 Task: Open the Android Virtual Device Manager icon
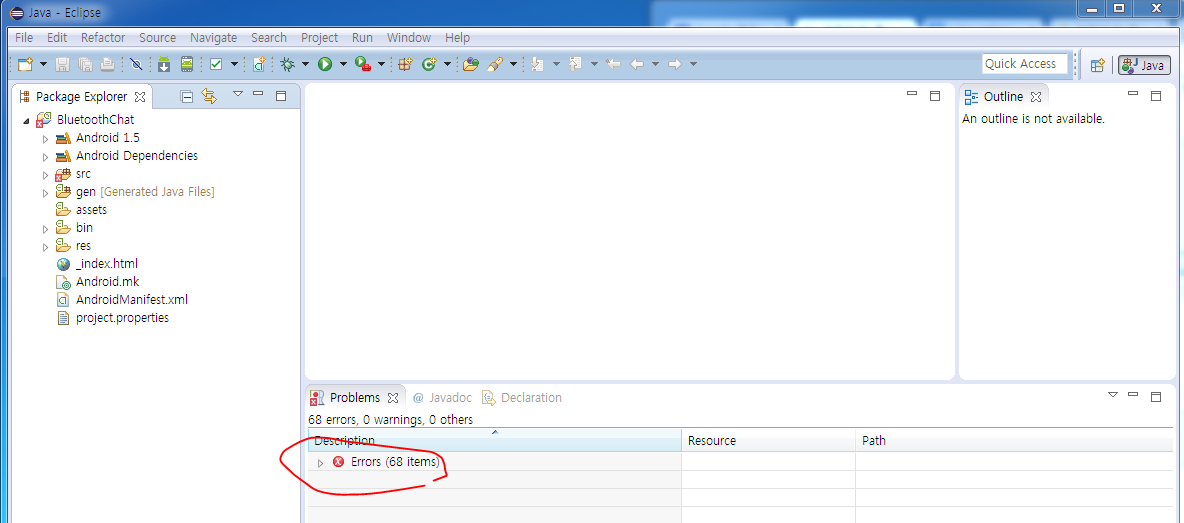(187, 65)
